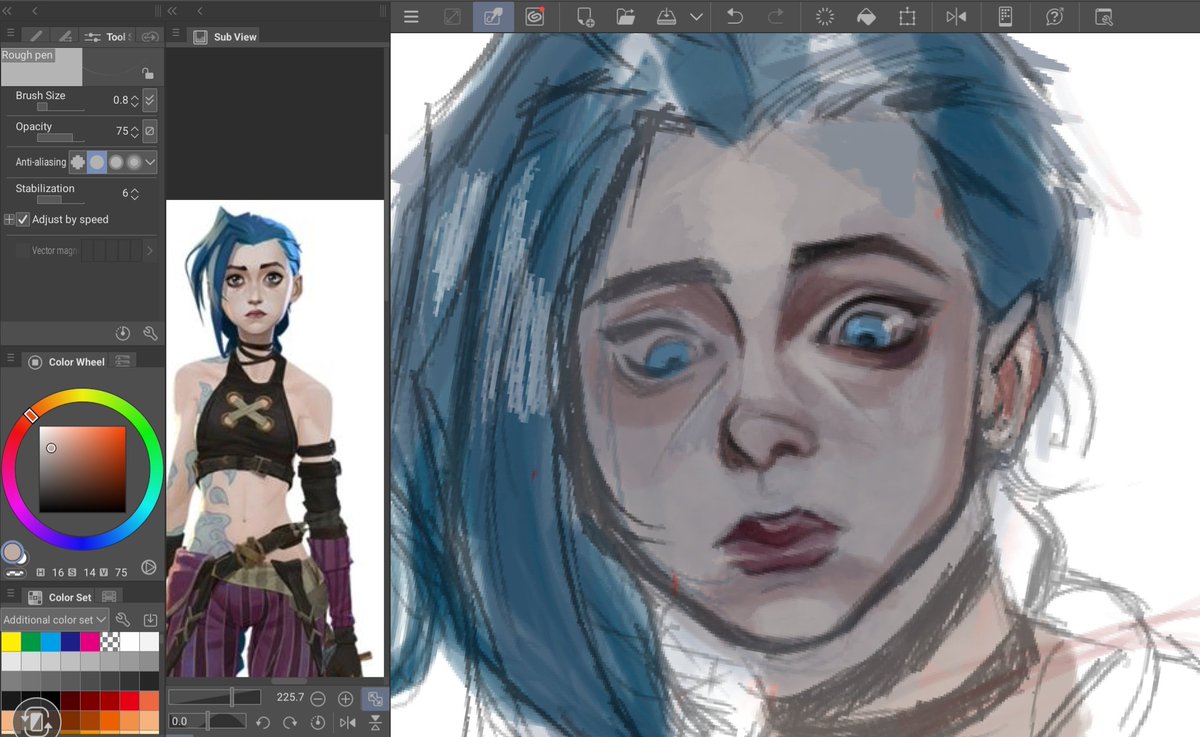Zoom out the Sub View image
Image resolution: width=1200 pixels, height=737 pixels.
(x=318, y=698)
